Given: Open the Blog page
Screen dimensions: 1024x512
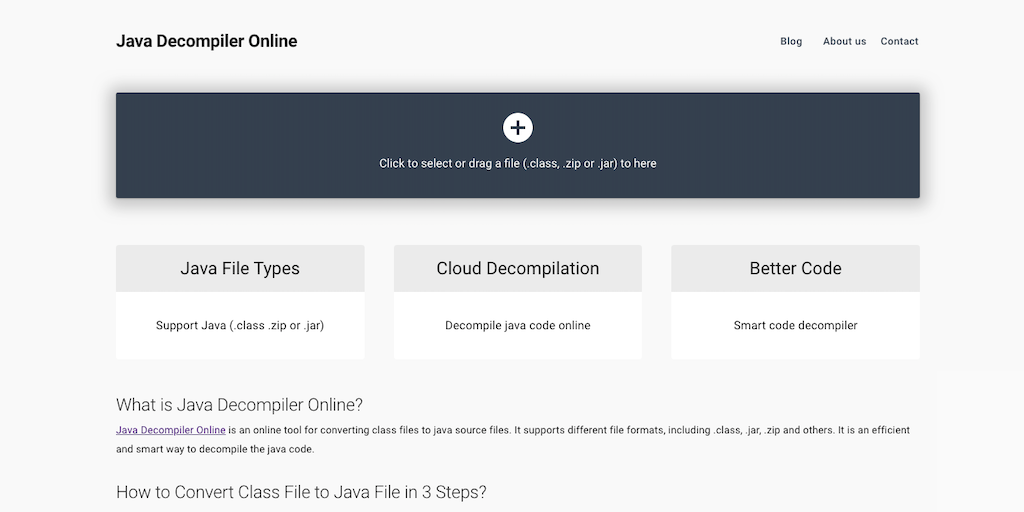Looking at the screenshot, I should (791, 41).
